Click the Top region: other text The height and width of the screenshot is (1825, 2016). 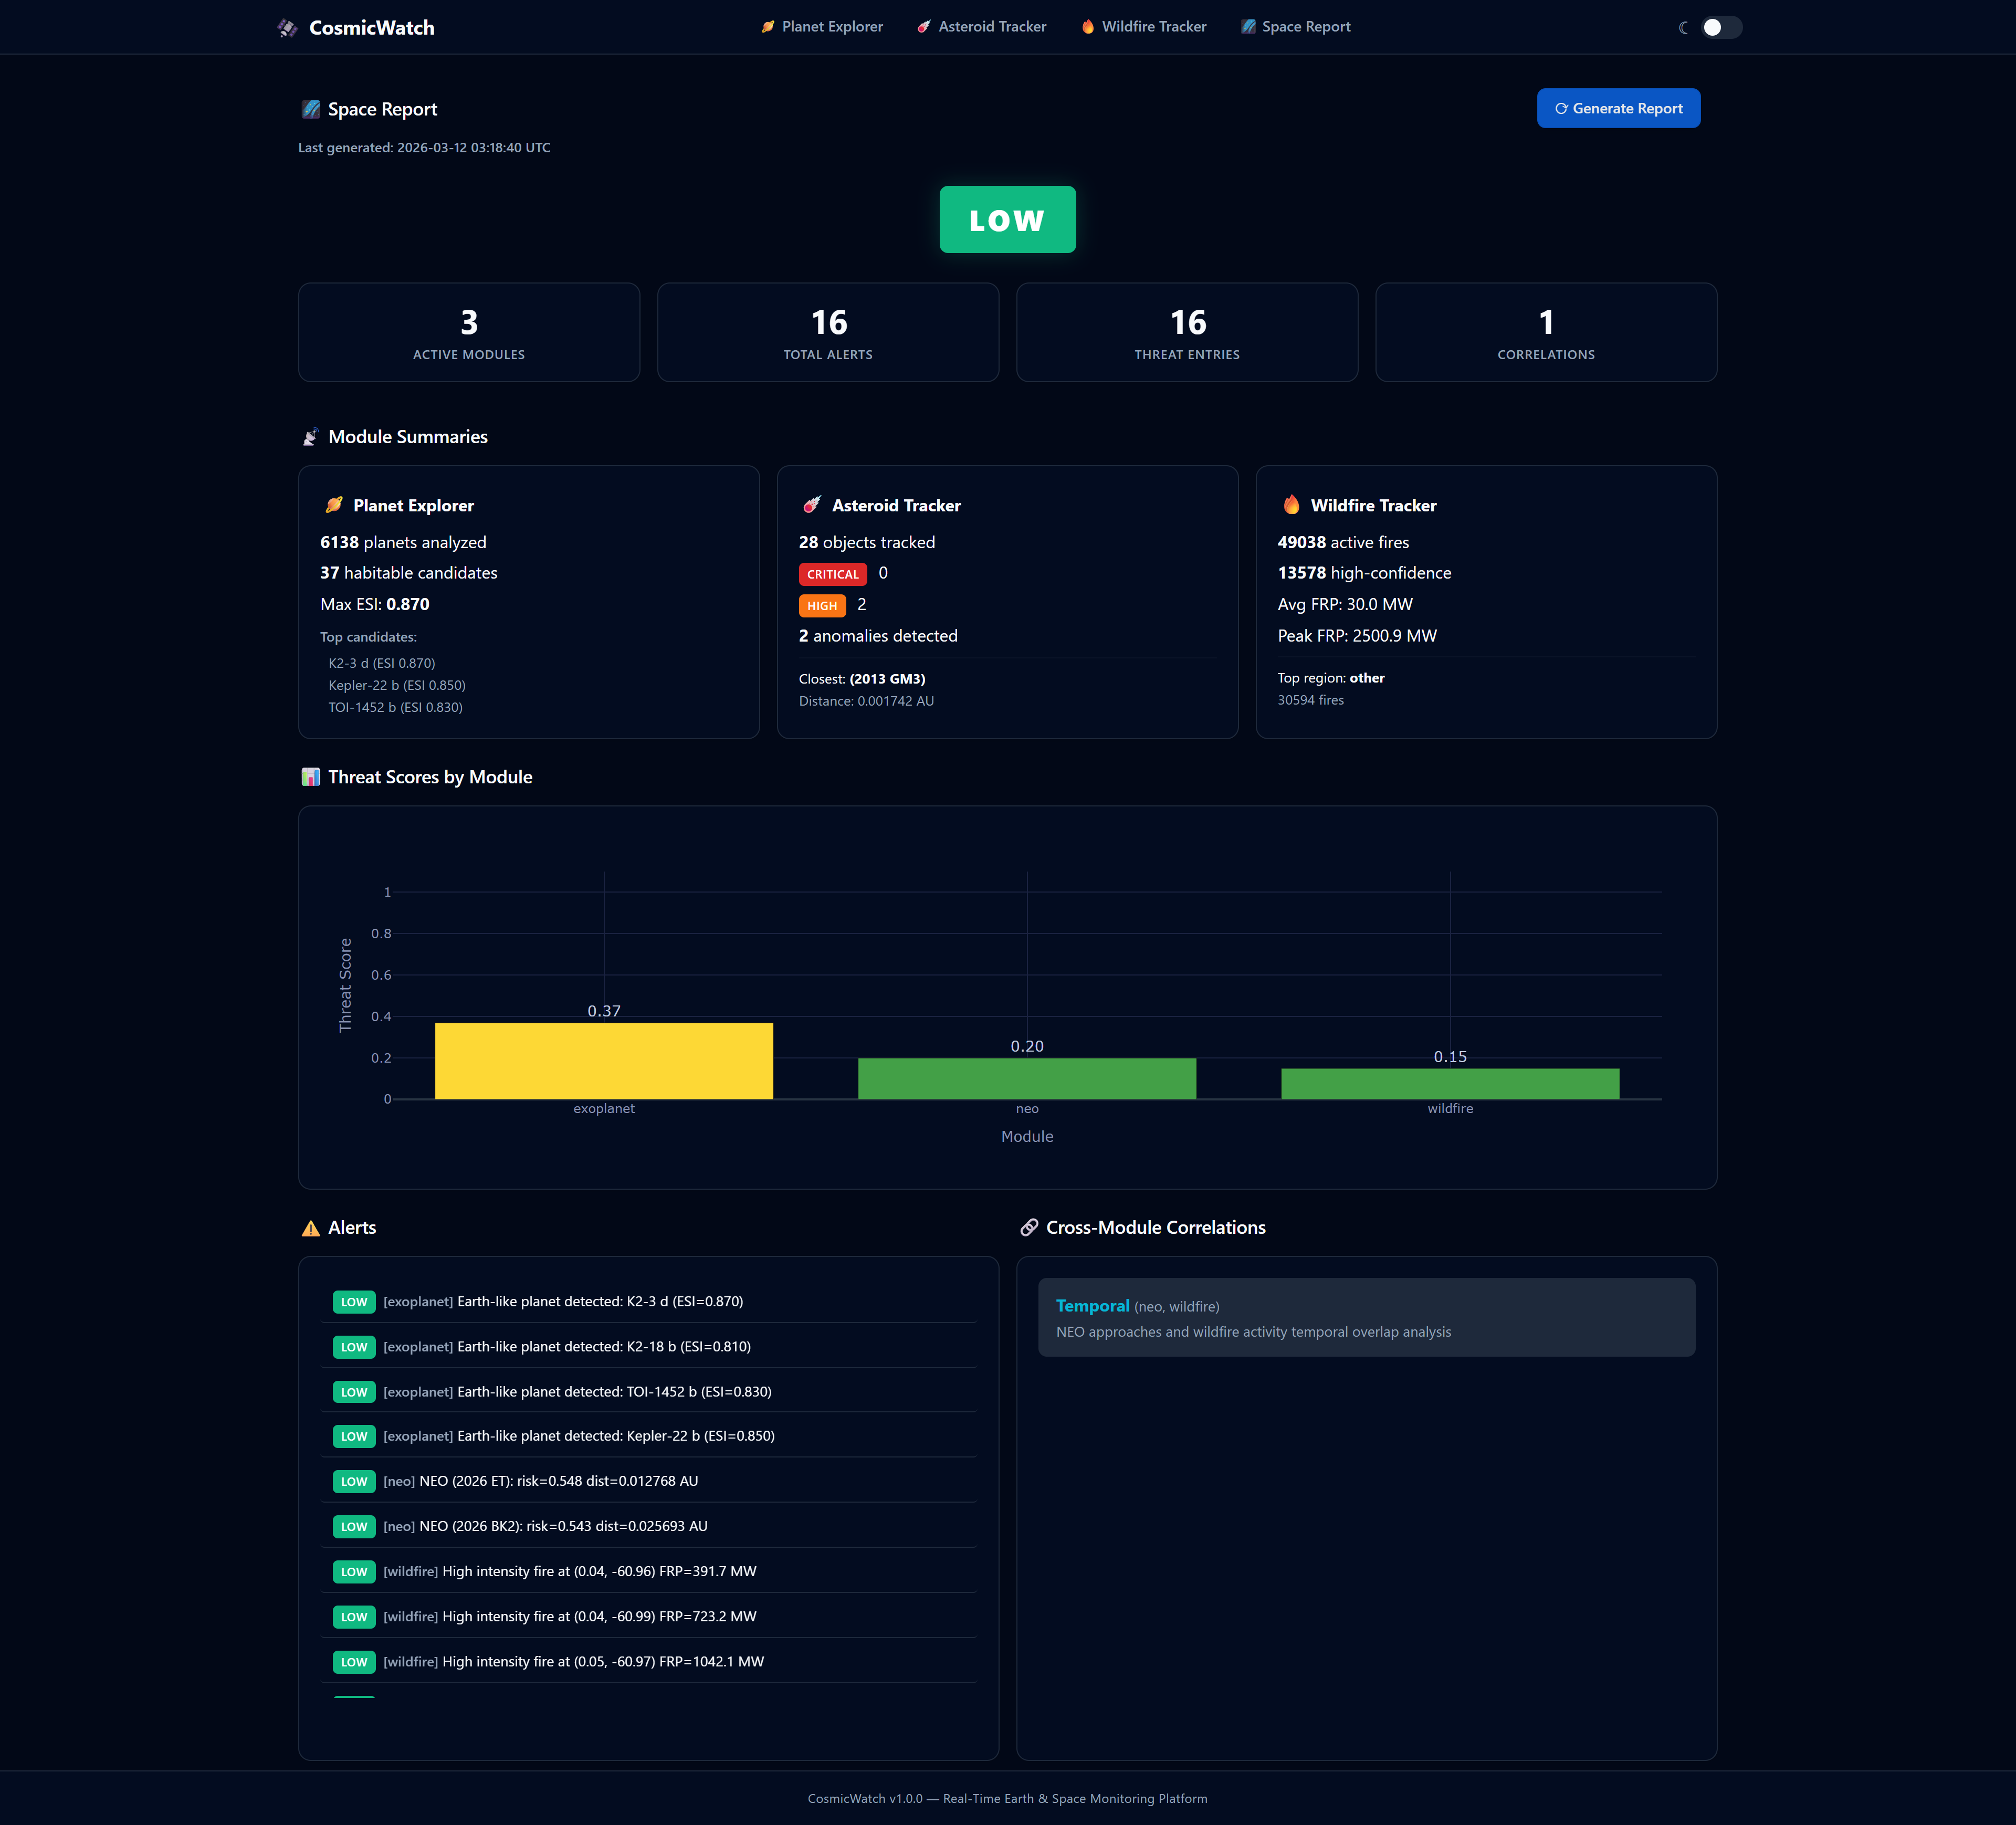(1331, 678)
